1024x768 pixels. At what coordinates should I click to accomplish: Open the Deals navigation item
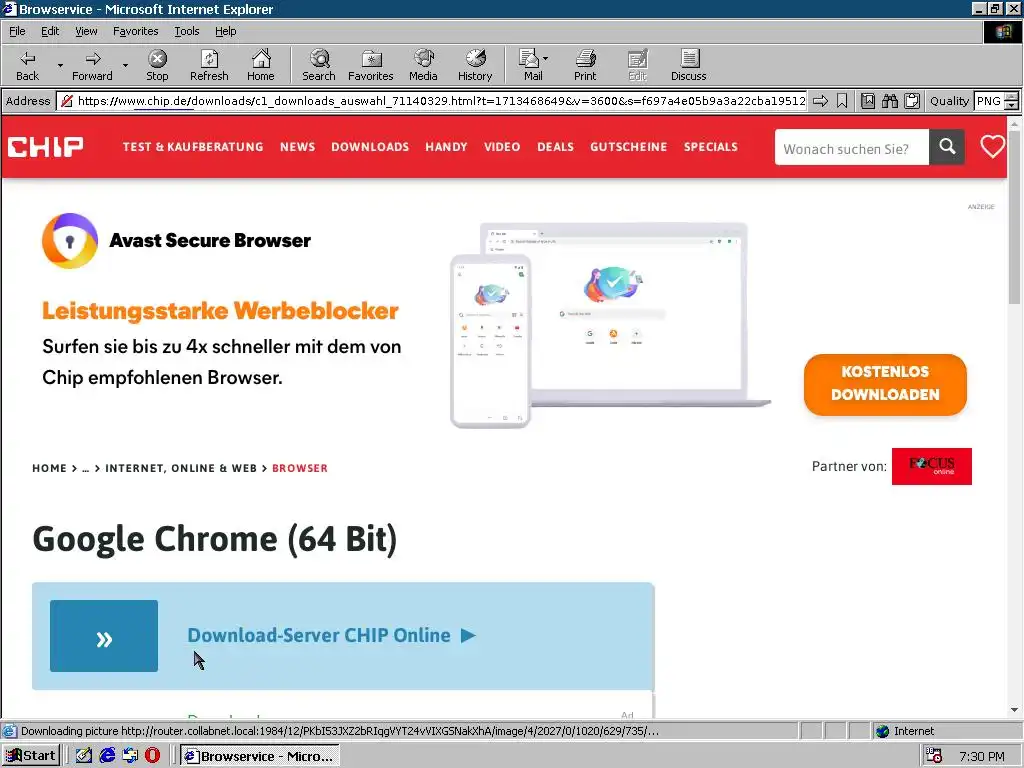click(555, 147)
